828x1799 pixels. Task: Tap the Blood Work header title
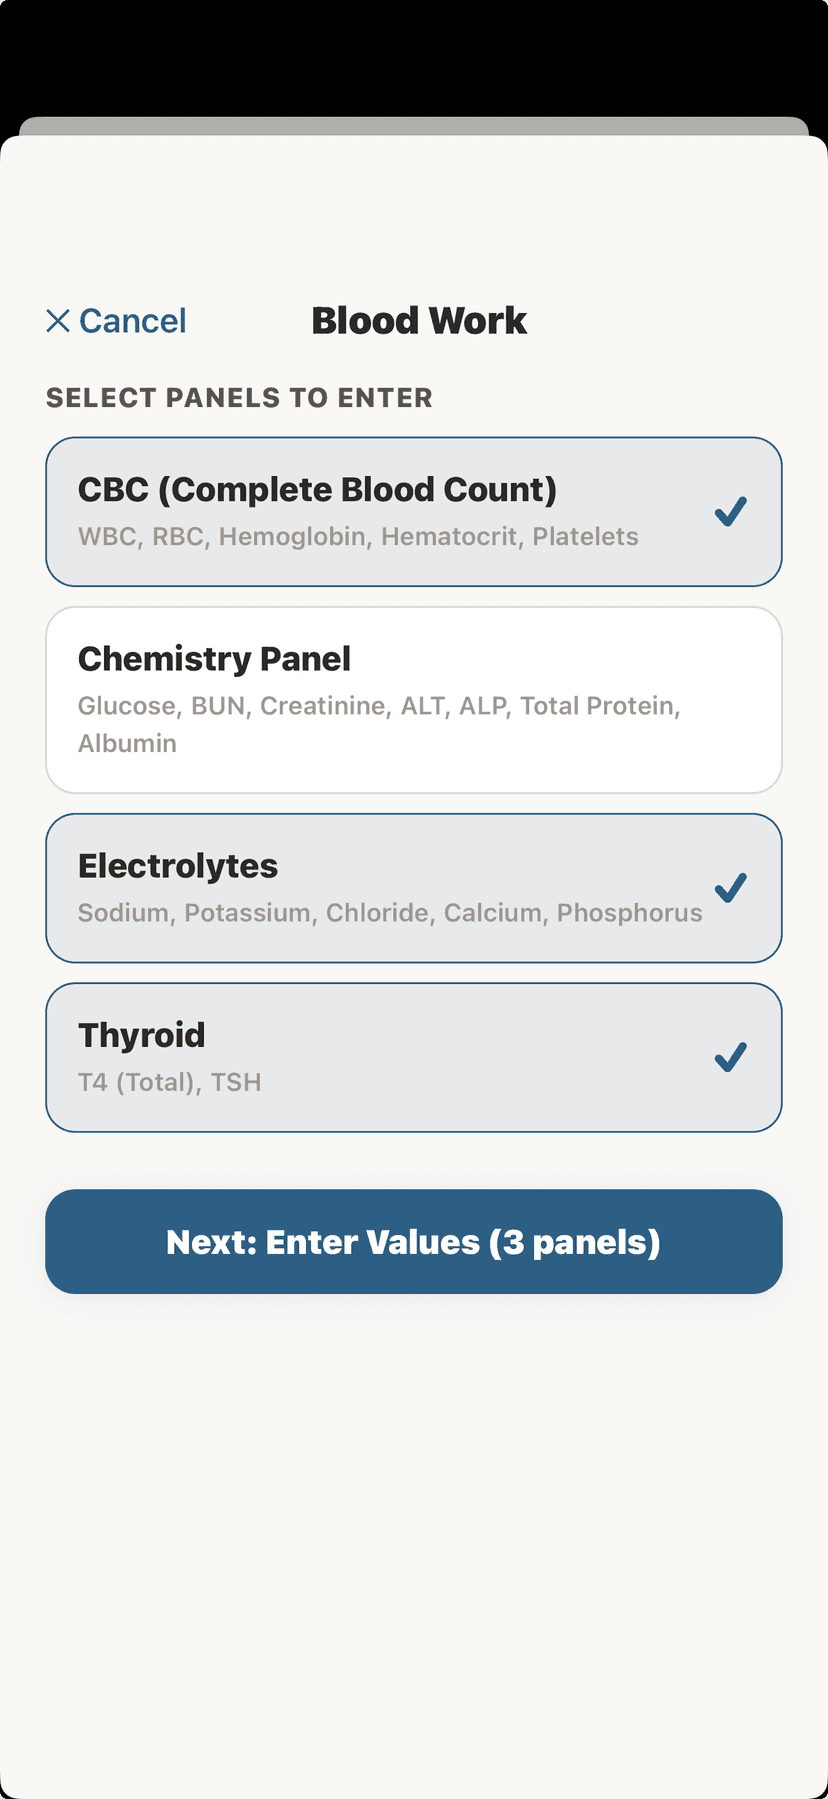pyautogui.click(x=419, y=321)
